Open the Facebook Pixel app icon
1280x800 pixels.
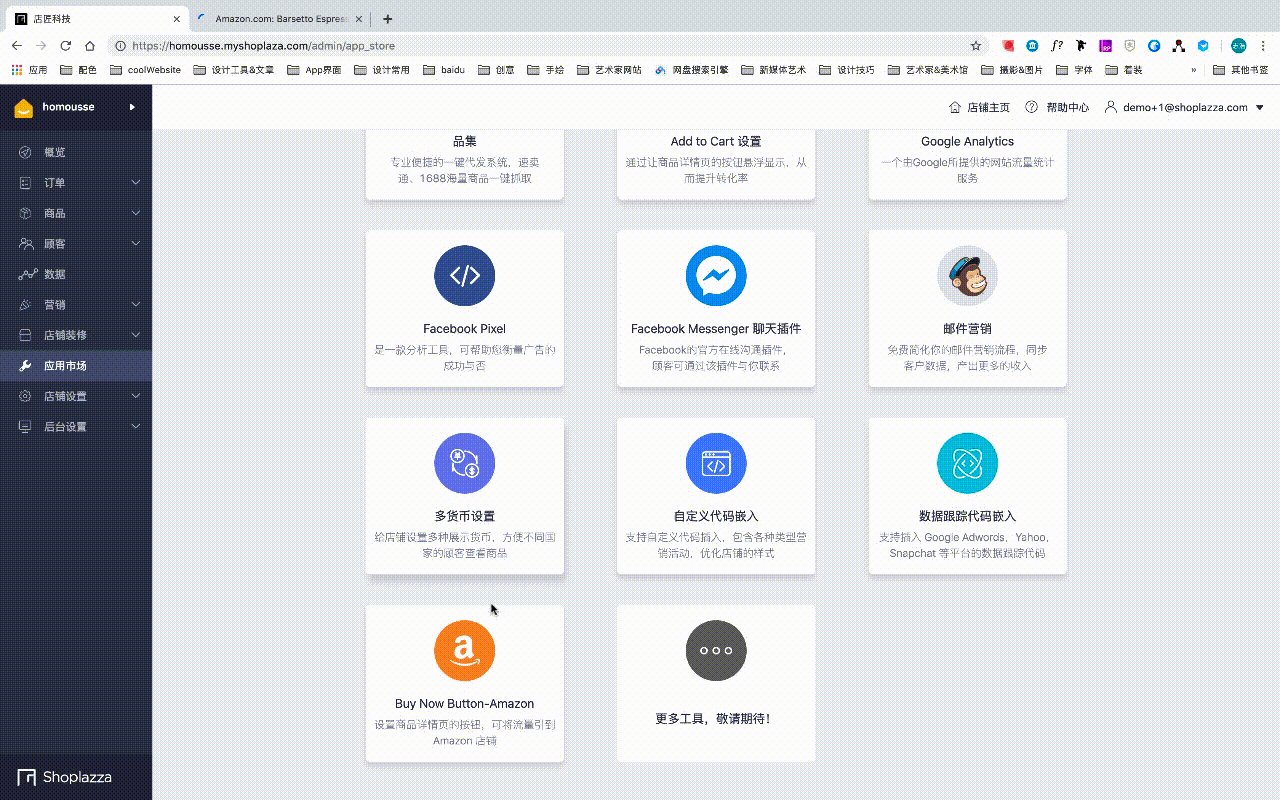(464, 276)
